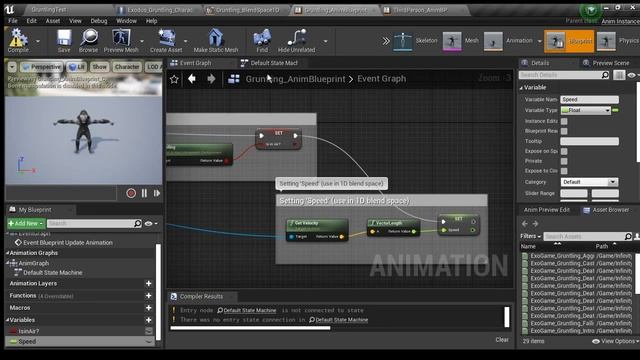Click Perspective viewport button
The width and height of the screenshot is (640, 360).
[x=42, y=67]
